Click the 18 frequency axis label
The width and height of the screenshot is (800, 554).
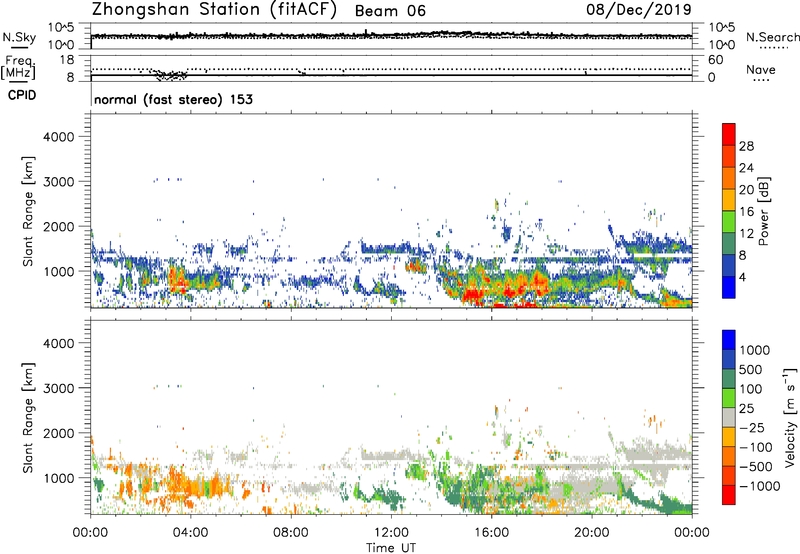pos(67,60)
